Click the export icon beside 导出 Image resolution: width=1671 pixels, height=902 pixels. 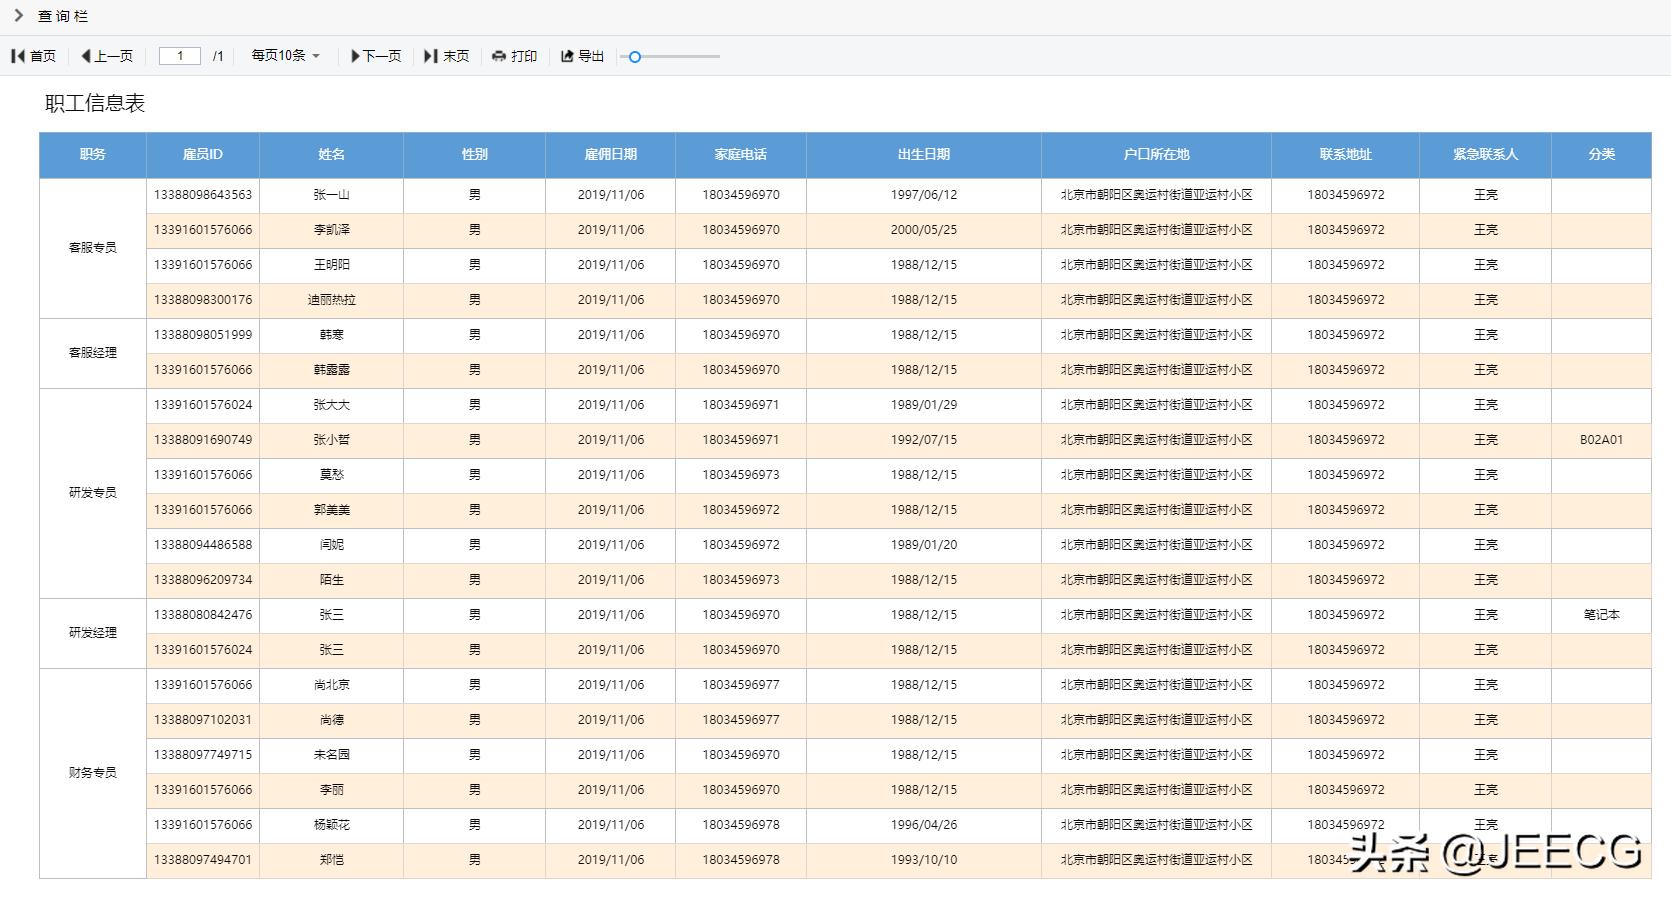click(565, 56)
